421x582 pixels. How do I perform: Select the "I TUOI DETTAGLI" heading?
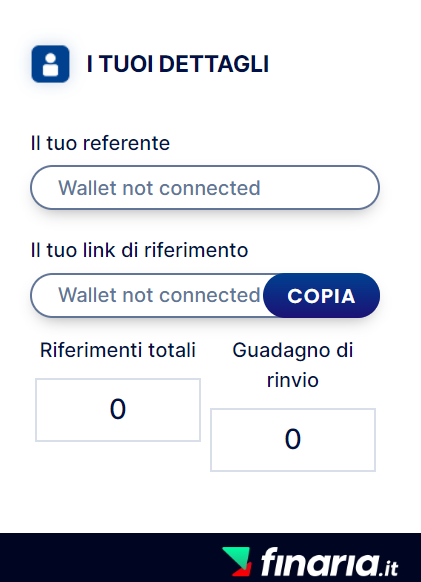[x=177, y=64]
